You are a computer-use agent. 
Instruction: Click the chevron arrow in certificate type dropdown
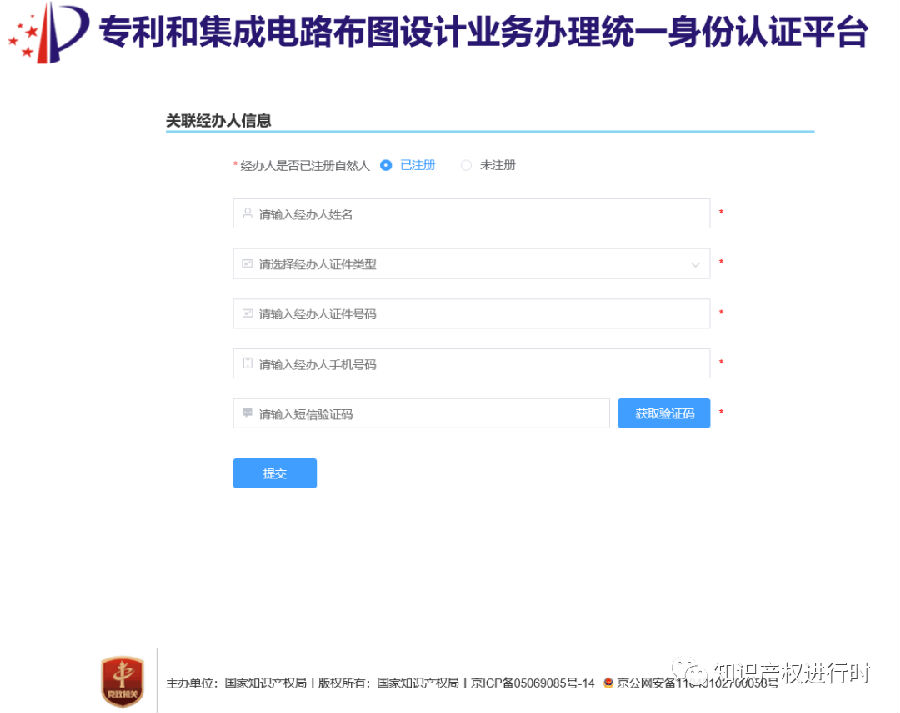[695, 265]
